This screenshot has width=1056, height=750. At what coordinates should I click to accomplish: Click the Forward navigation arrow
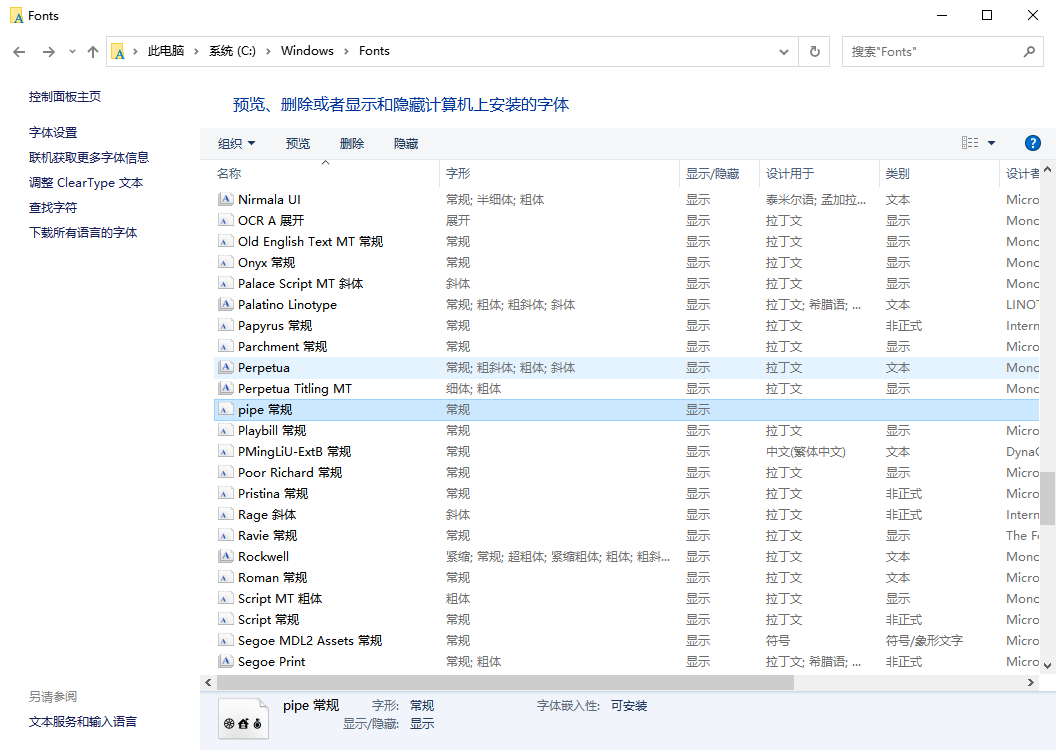48,52
